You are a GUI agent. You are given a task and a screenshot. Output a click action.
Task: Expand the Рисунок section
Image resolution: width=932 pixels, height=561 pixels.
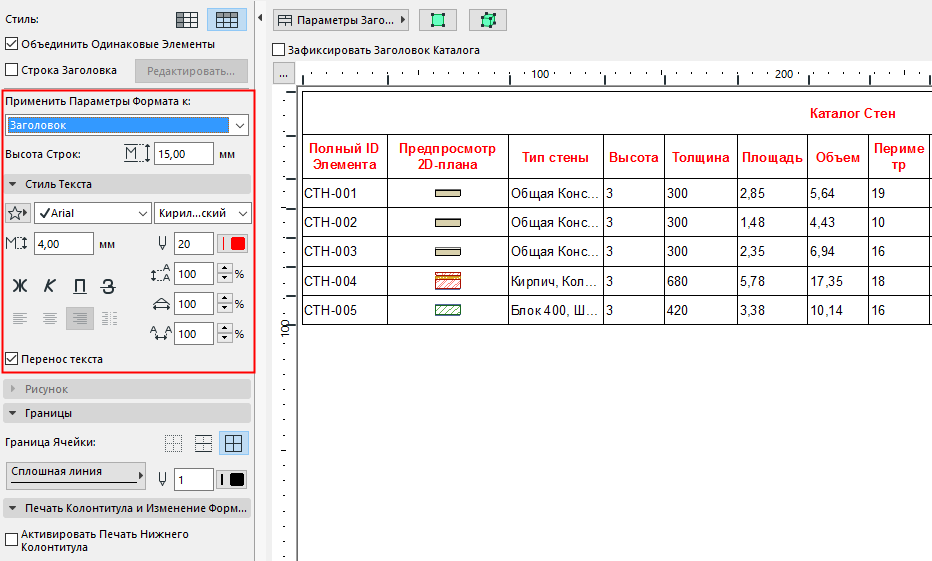127,389
